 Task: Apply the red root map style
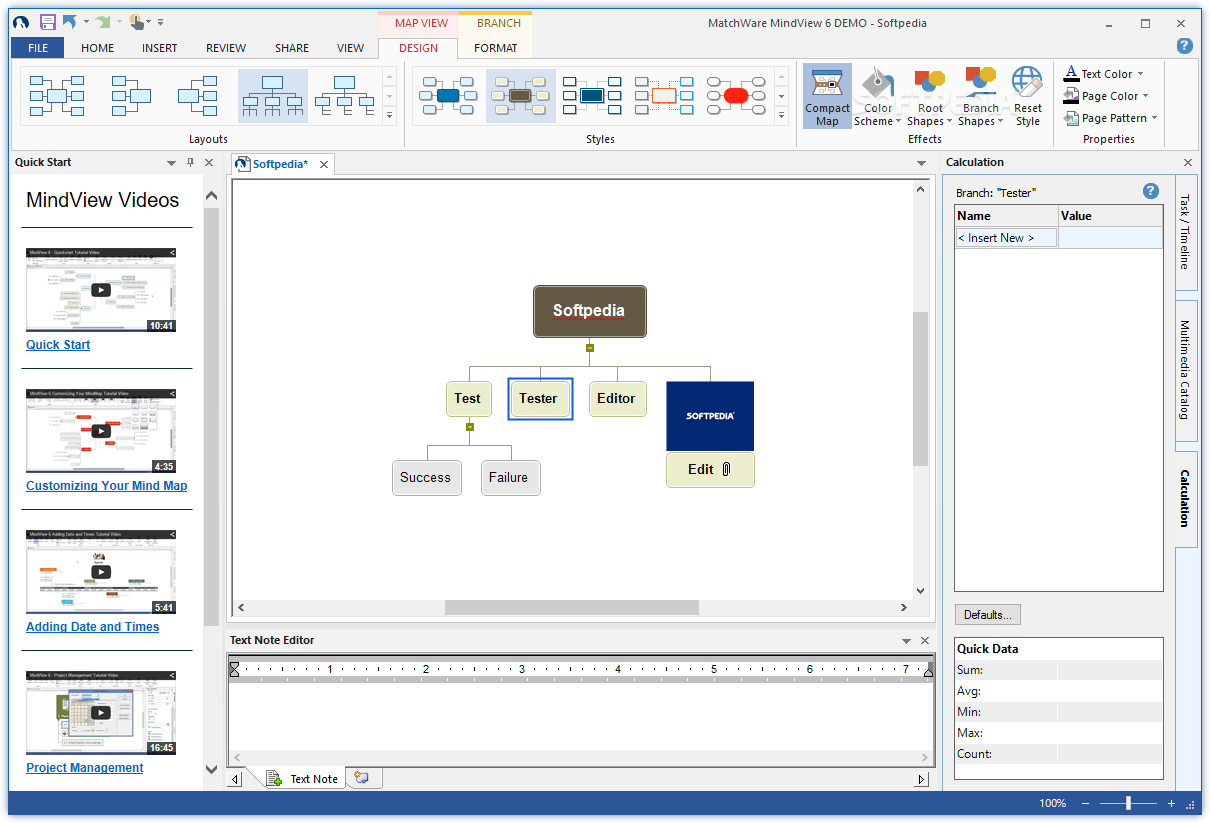(x=736, y=96)
